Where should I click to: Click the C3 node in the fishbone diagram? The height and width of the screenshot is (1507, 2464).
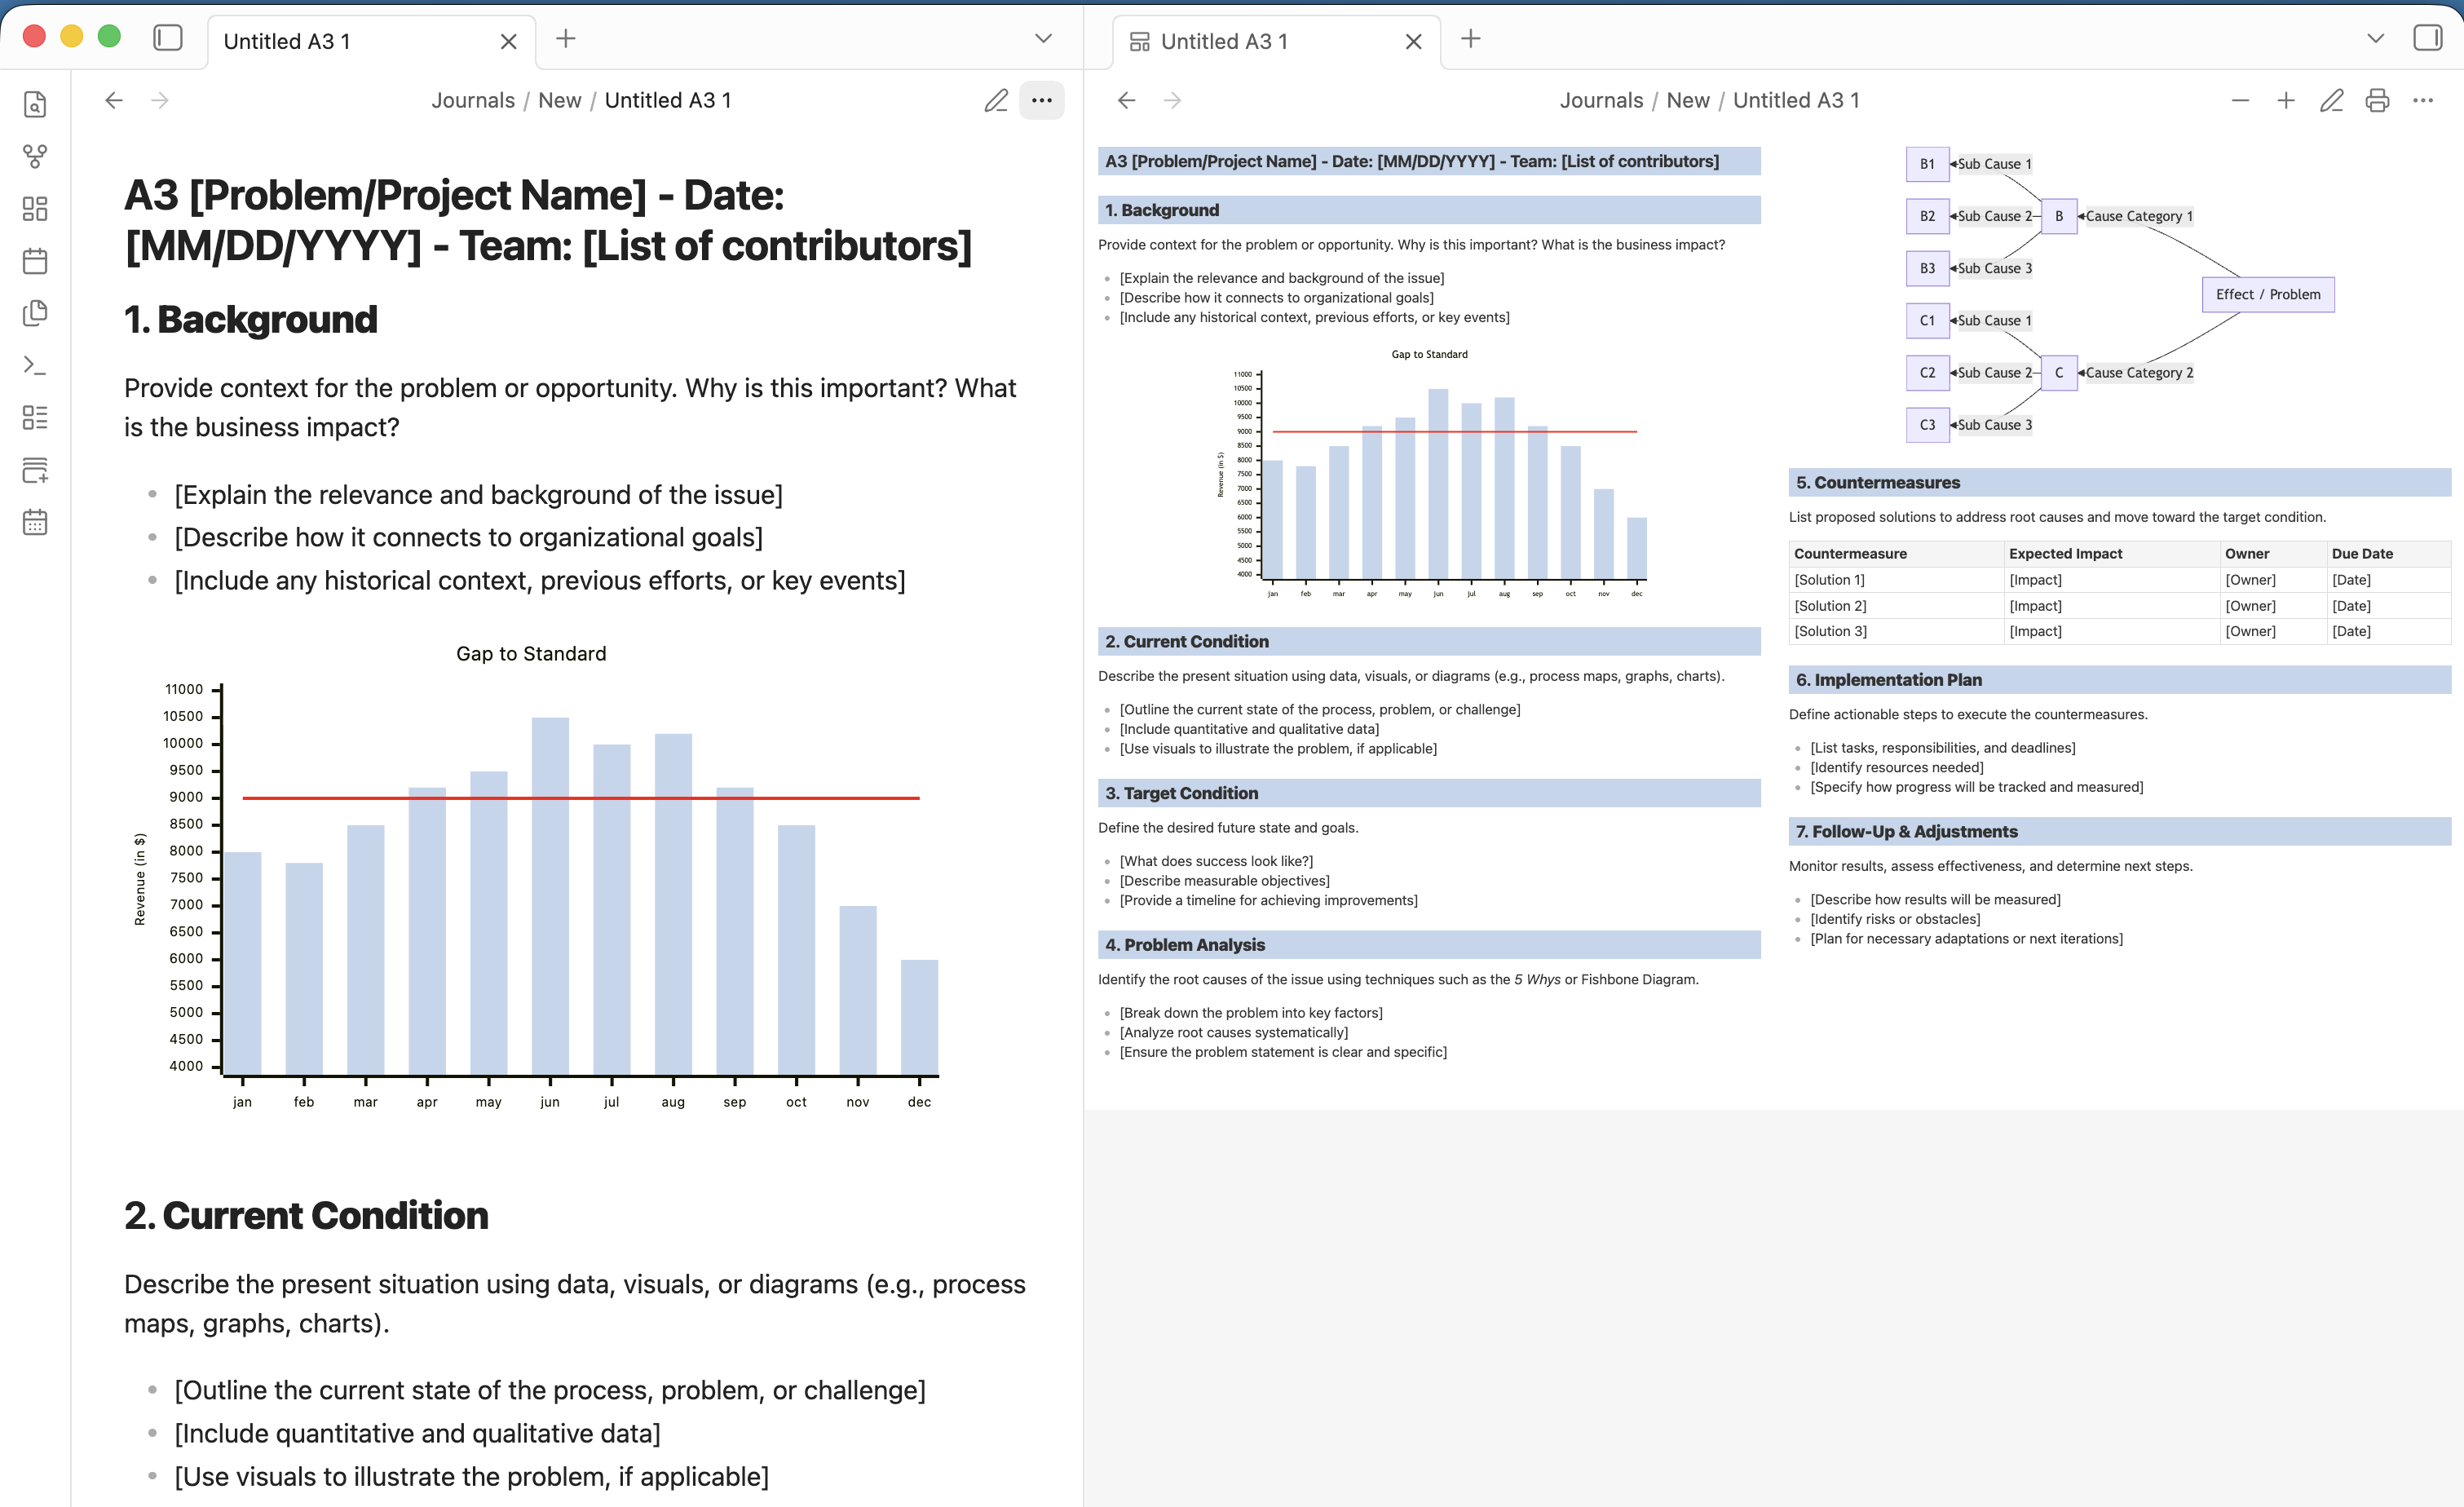[1927, 425]
